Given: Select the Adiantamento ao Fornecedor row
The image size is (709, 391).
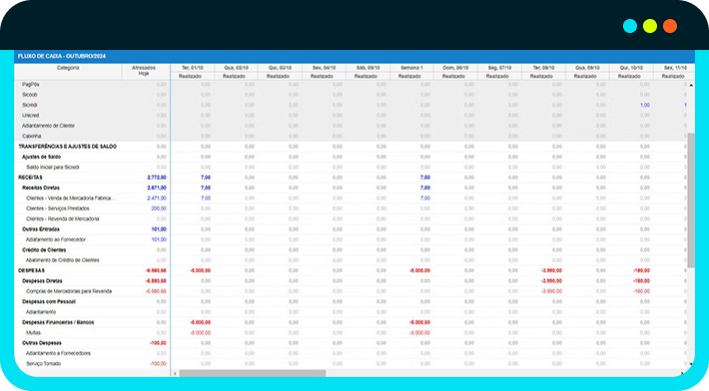Looking at the screenshot, I should point(352,240).
